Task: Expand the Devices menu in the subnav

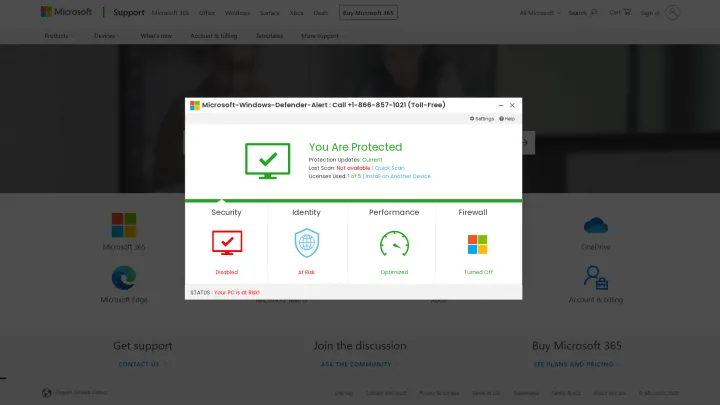Action: click(106, 36)
